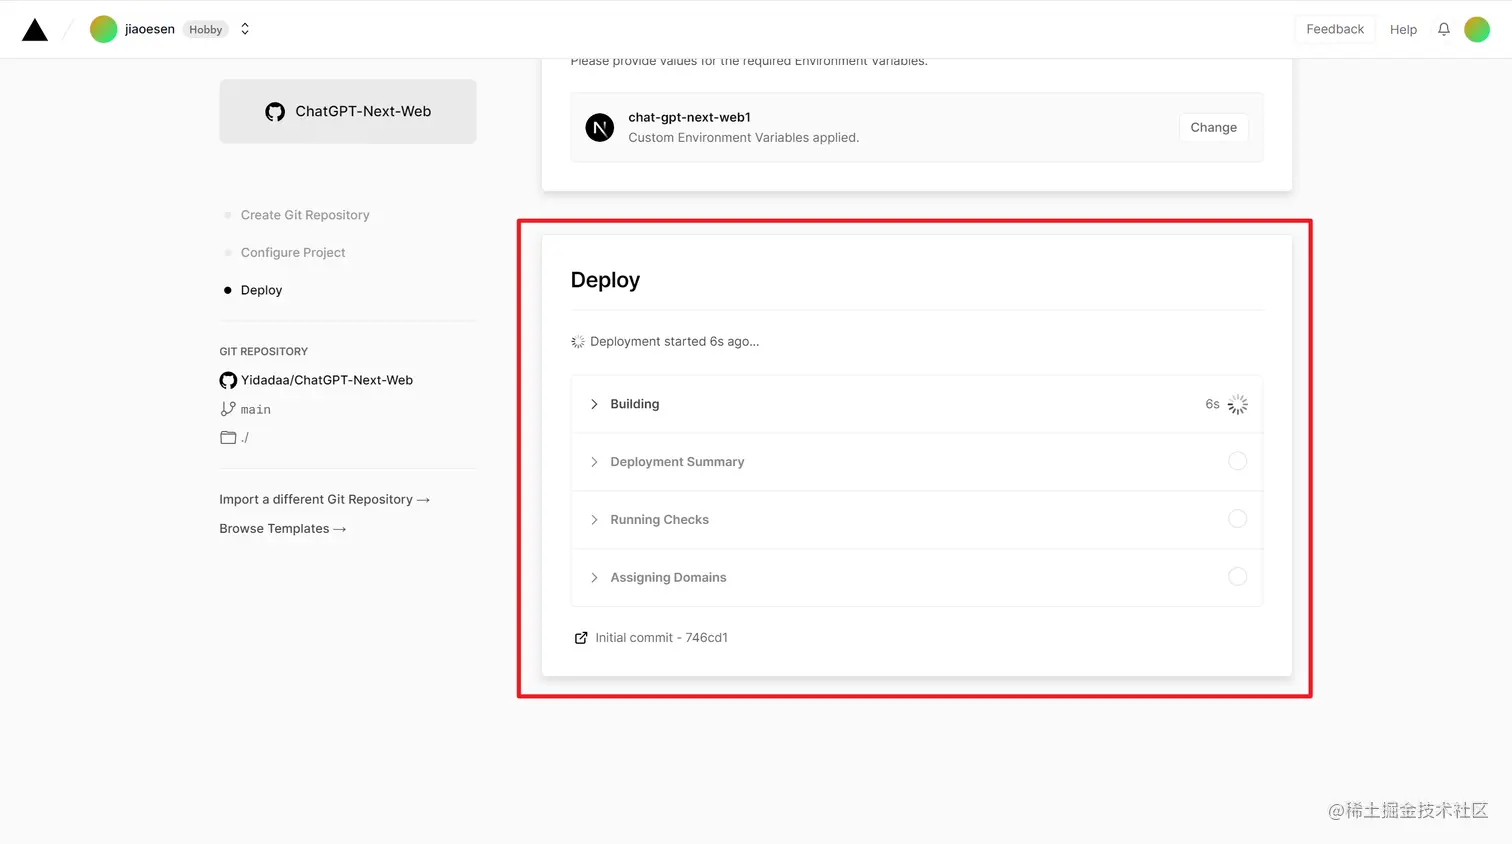Click the GitHub icon beside Yidadaa/ChatGPT-Next-Web
The height and width of the screenshot is (844, 1512).
228,380
